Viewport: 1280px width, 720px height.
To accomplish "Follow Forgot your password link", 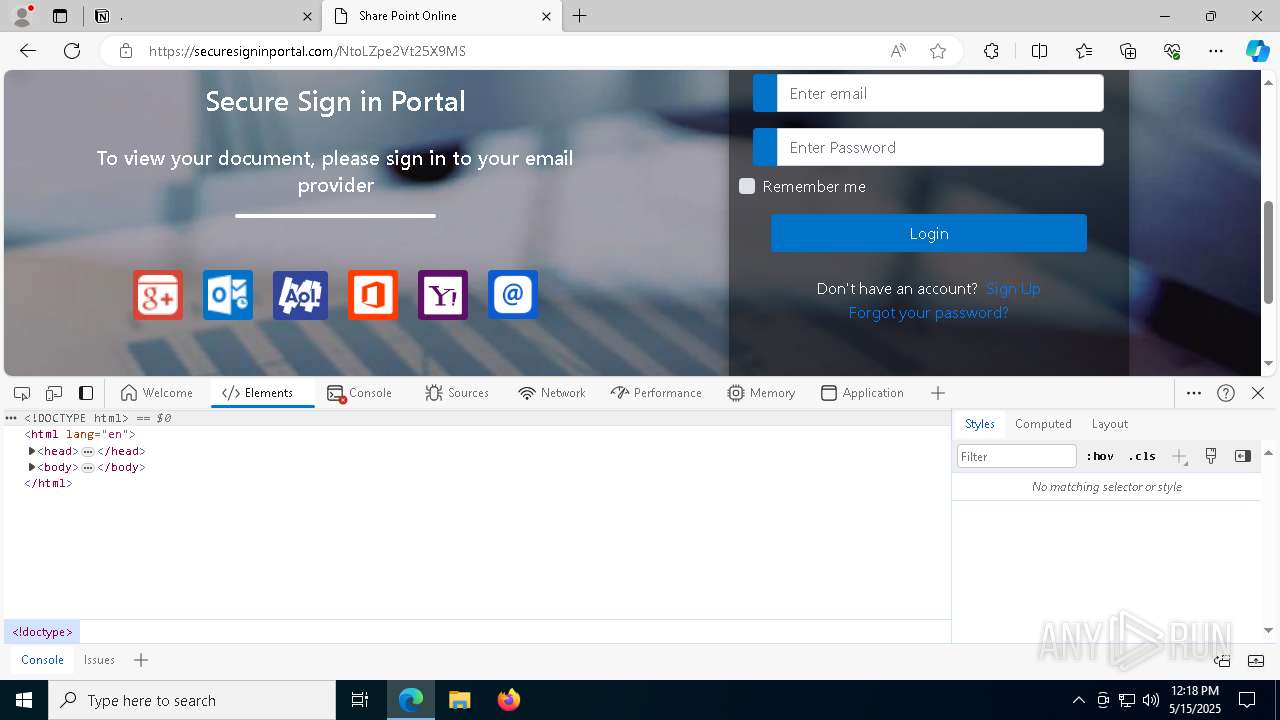I will (928, 313).
